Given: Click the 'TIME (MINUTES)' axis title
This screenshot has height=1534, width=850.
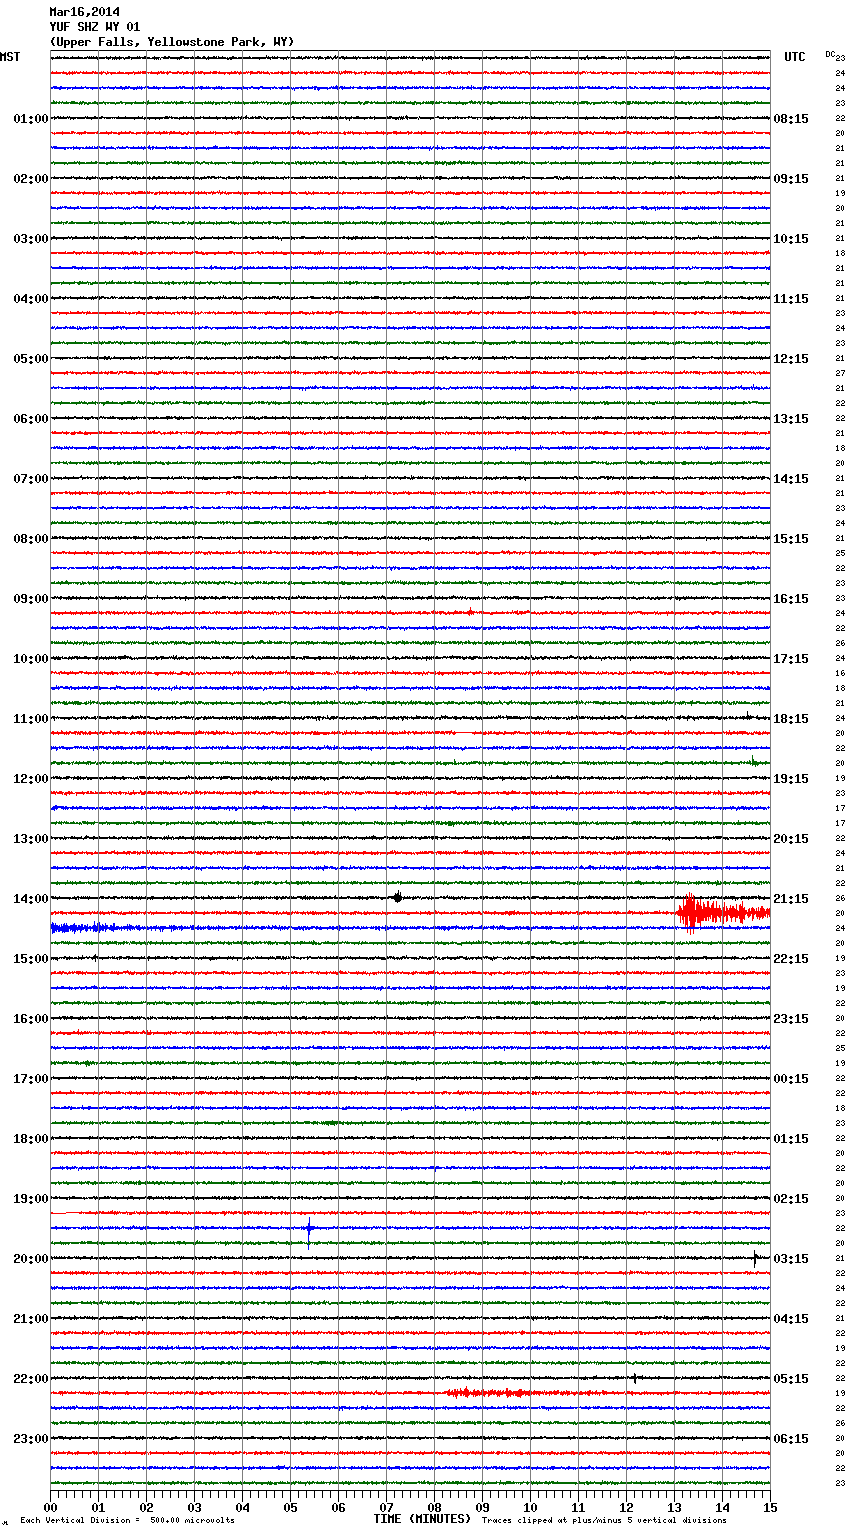Looking at the screenshot, I should point(422,1519).
